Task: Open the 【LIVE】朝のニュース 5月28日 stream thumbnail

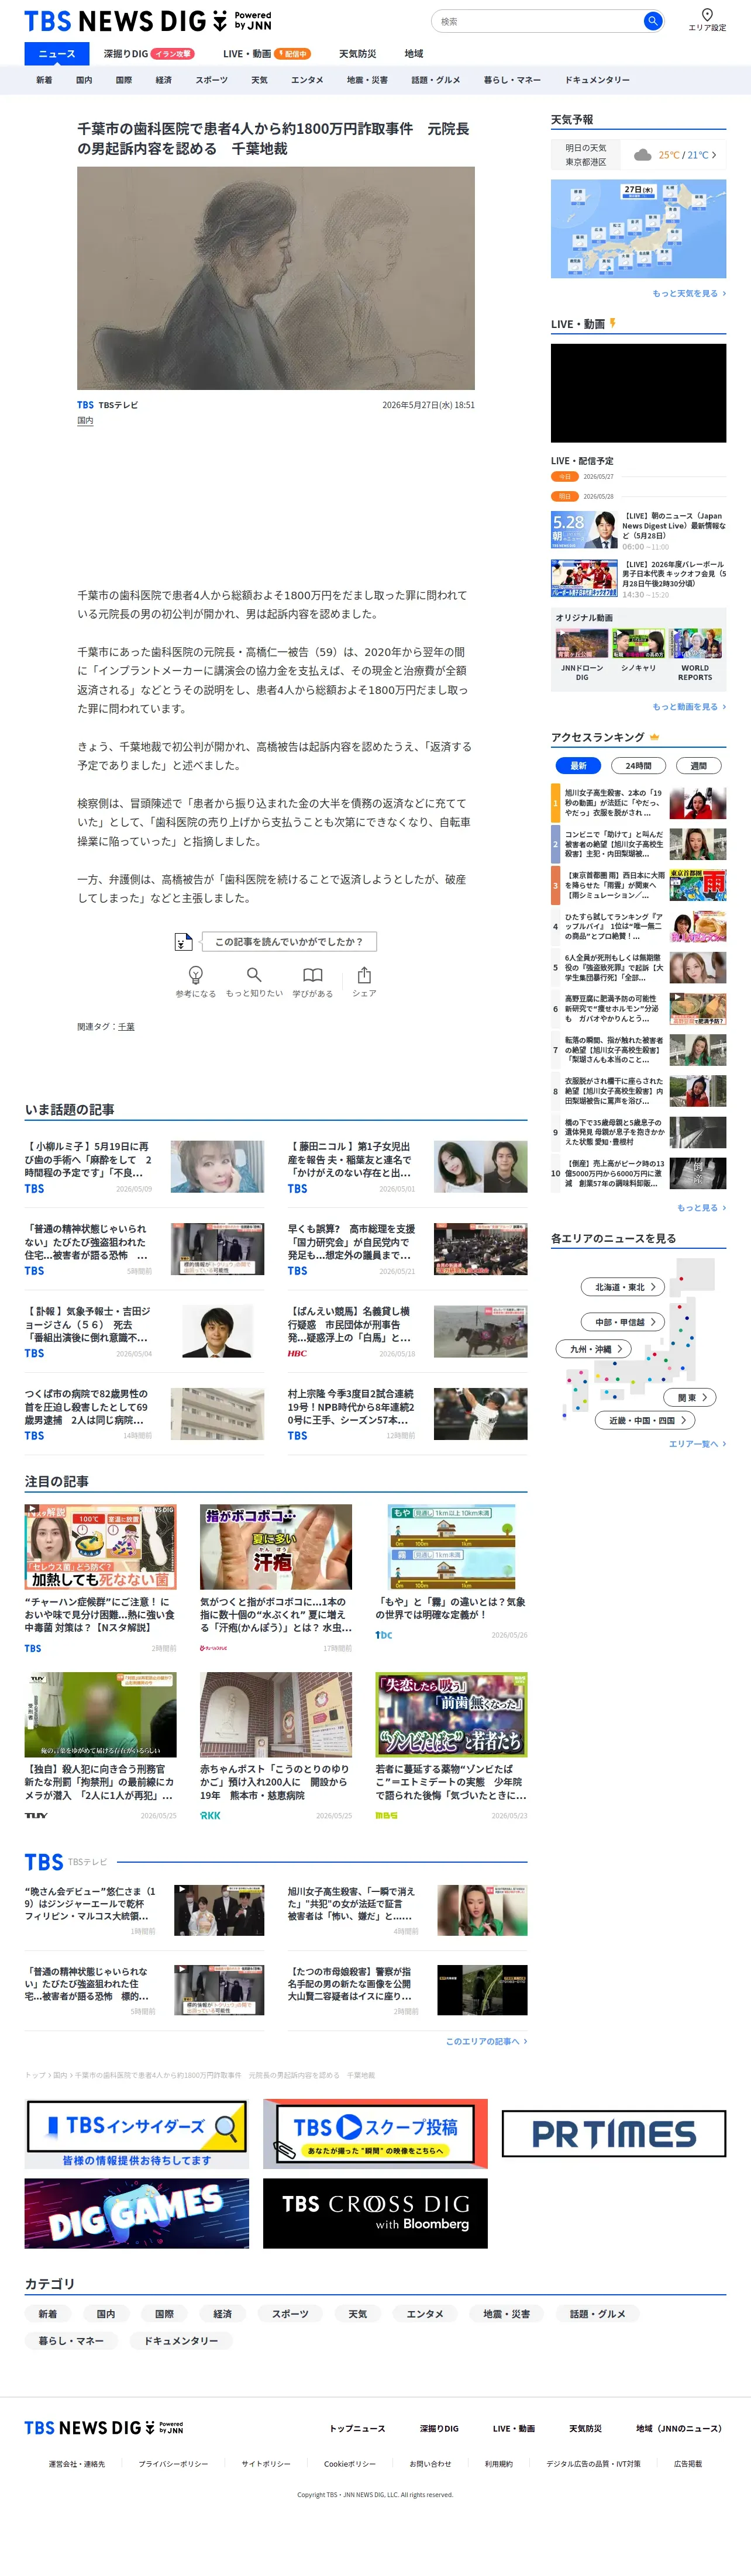Action: pos(584,529)
